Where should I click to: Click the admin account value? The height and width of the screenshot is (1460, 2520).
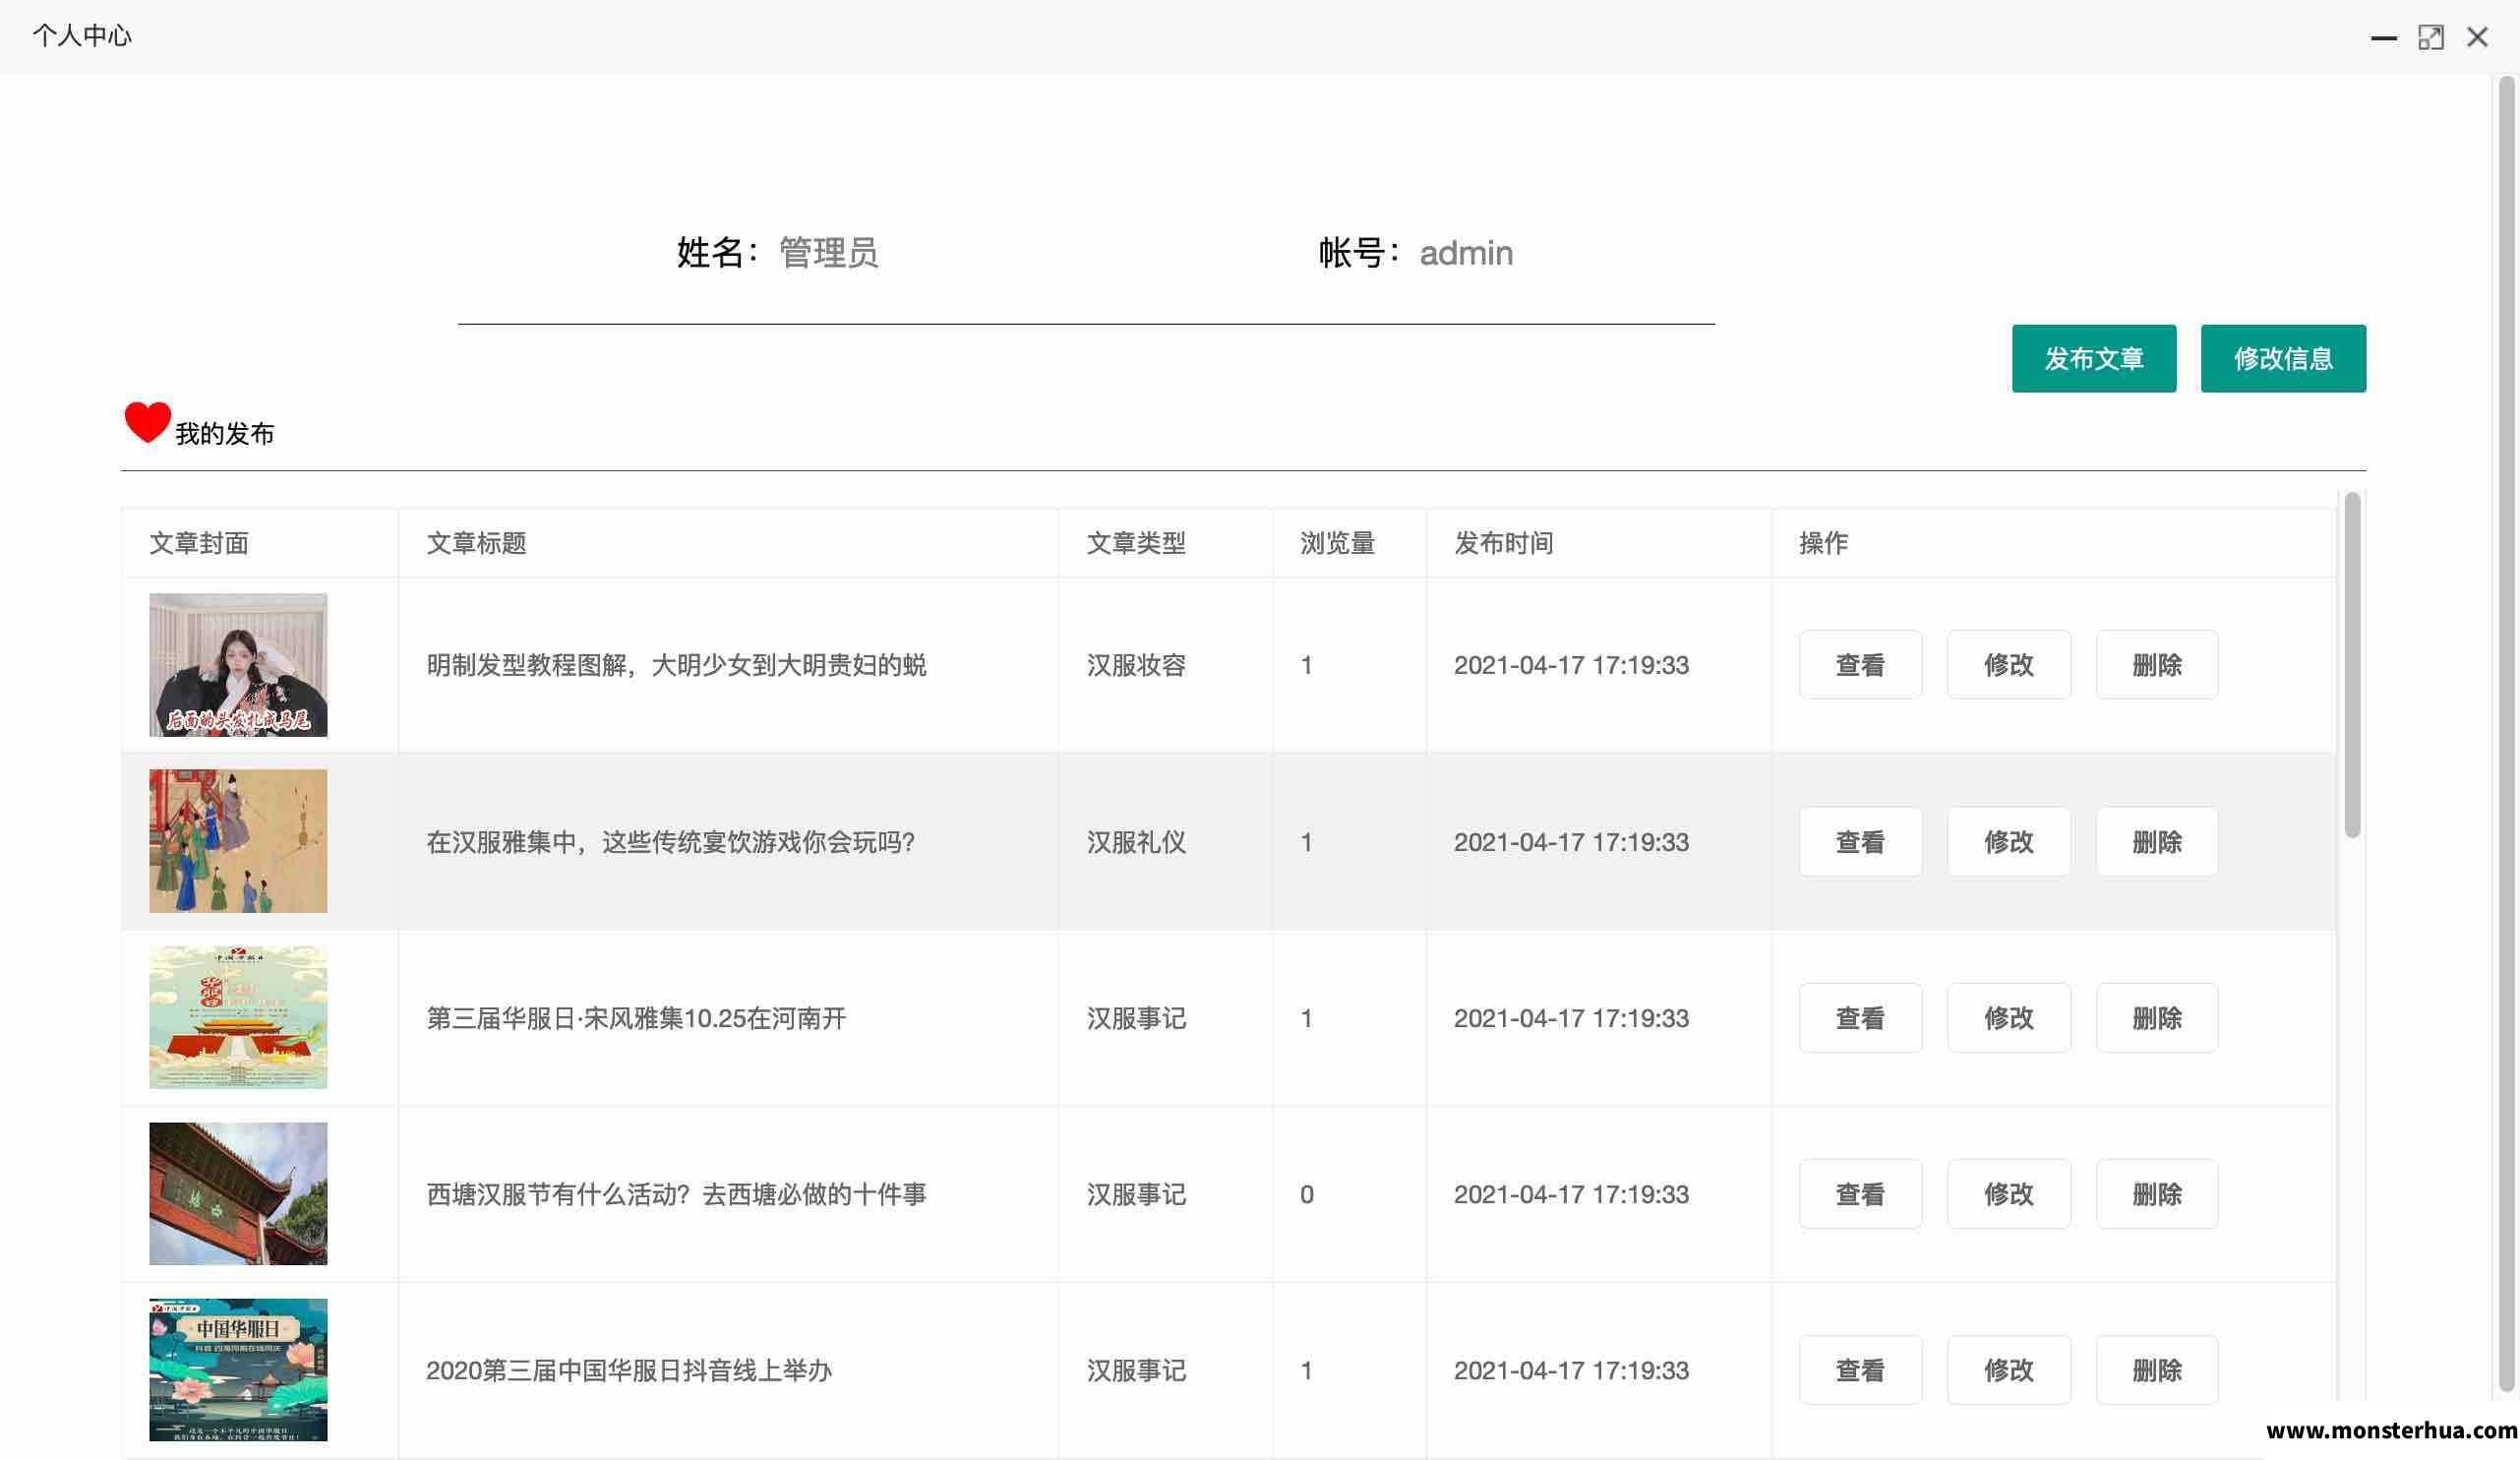(x=1466, y=252)
